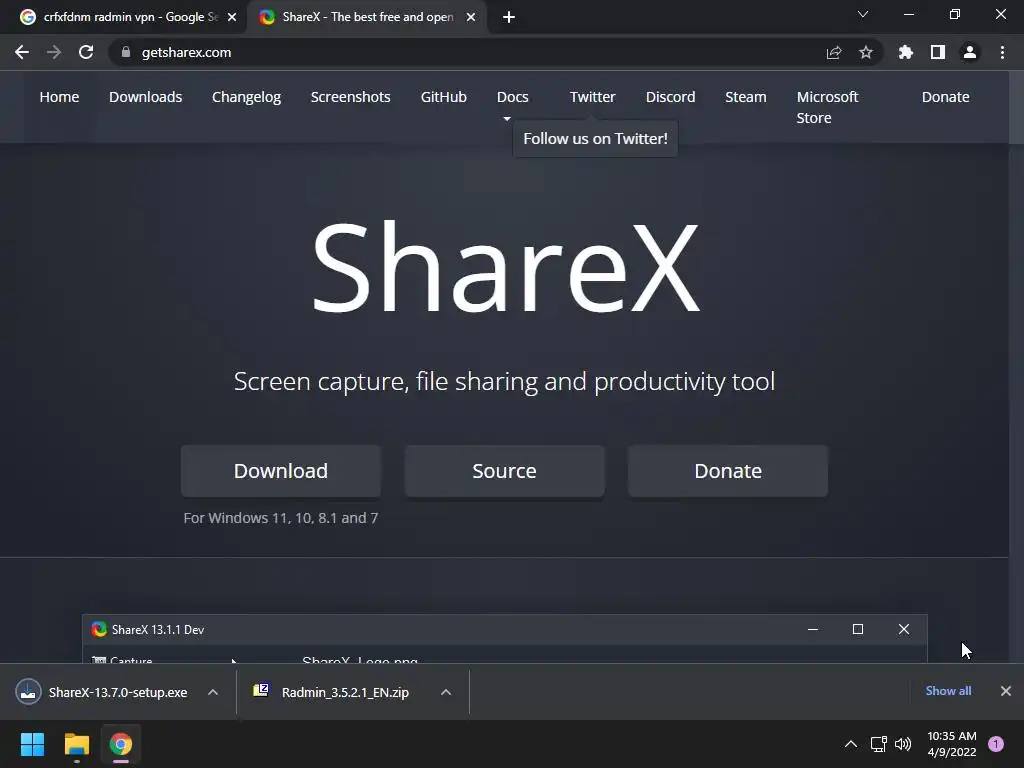Close the ShareX tab
This screenshot has height=768, width=1024.
(x=471, y=17)
